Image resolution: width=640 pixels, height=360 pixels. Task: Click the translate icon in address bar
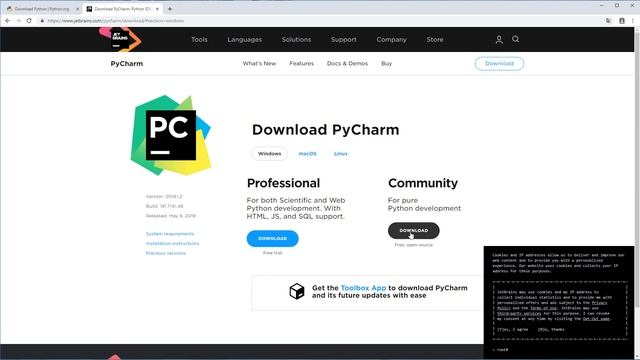pyautogui.click(x=609, y=20)
